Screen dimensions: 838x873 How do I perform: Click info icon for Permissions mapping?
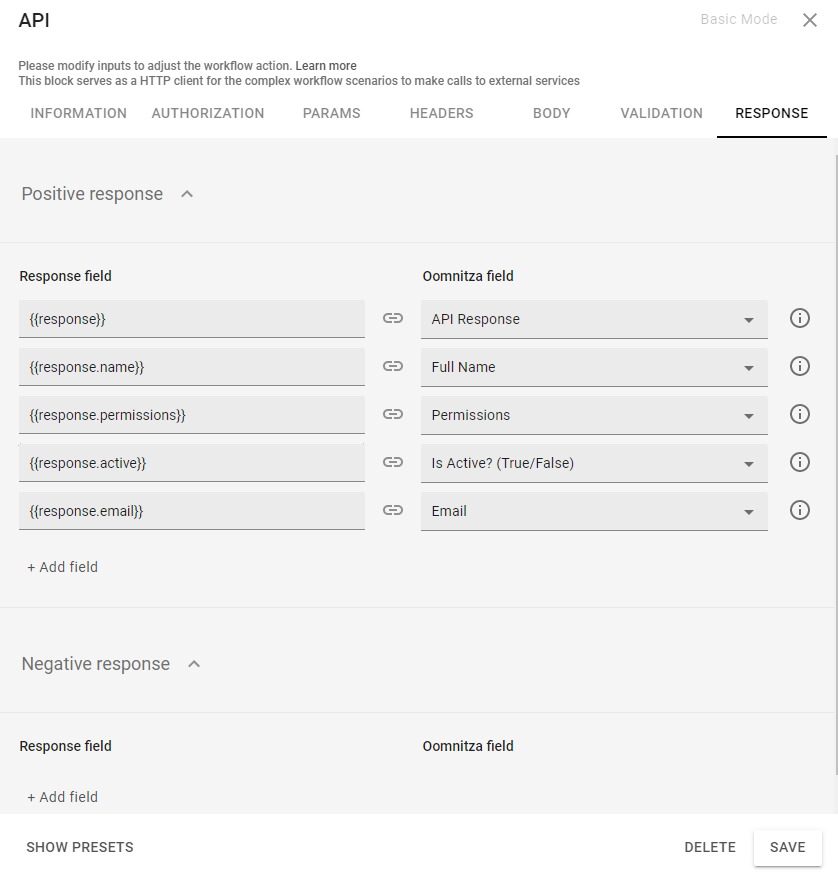click(799, 415)
